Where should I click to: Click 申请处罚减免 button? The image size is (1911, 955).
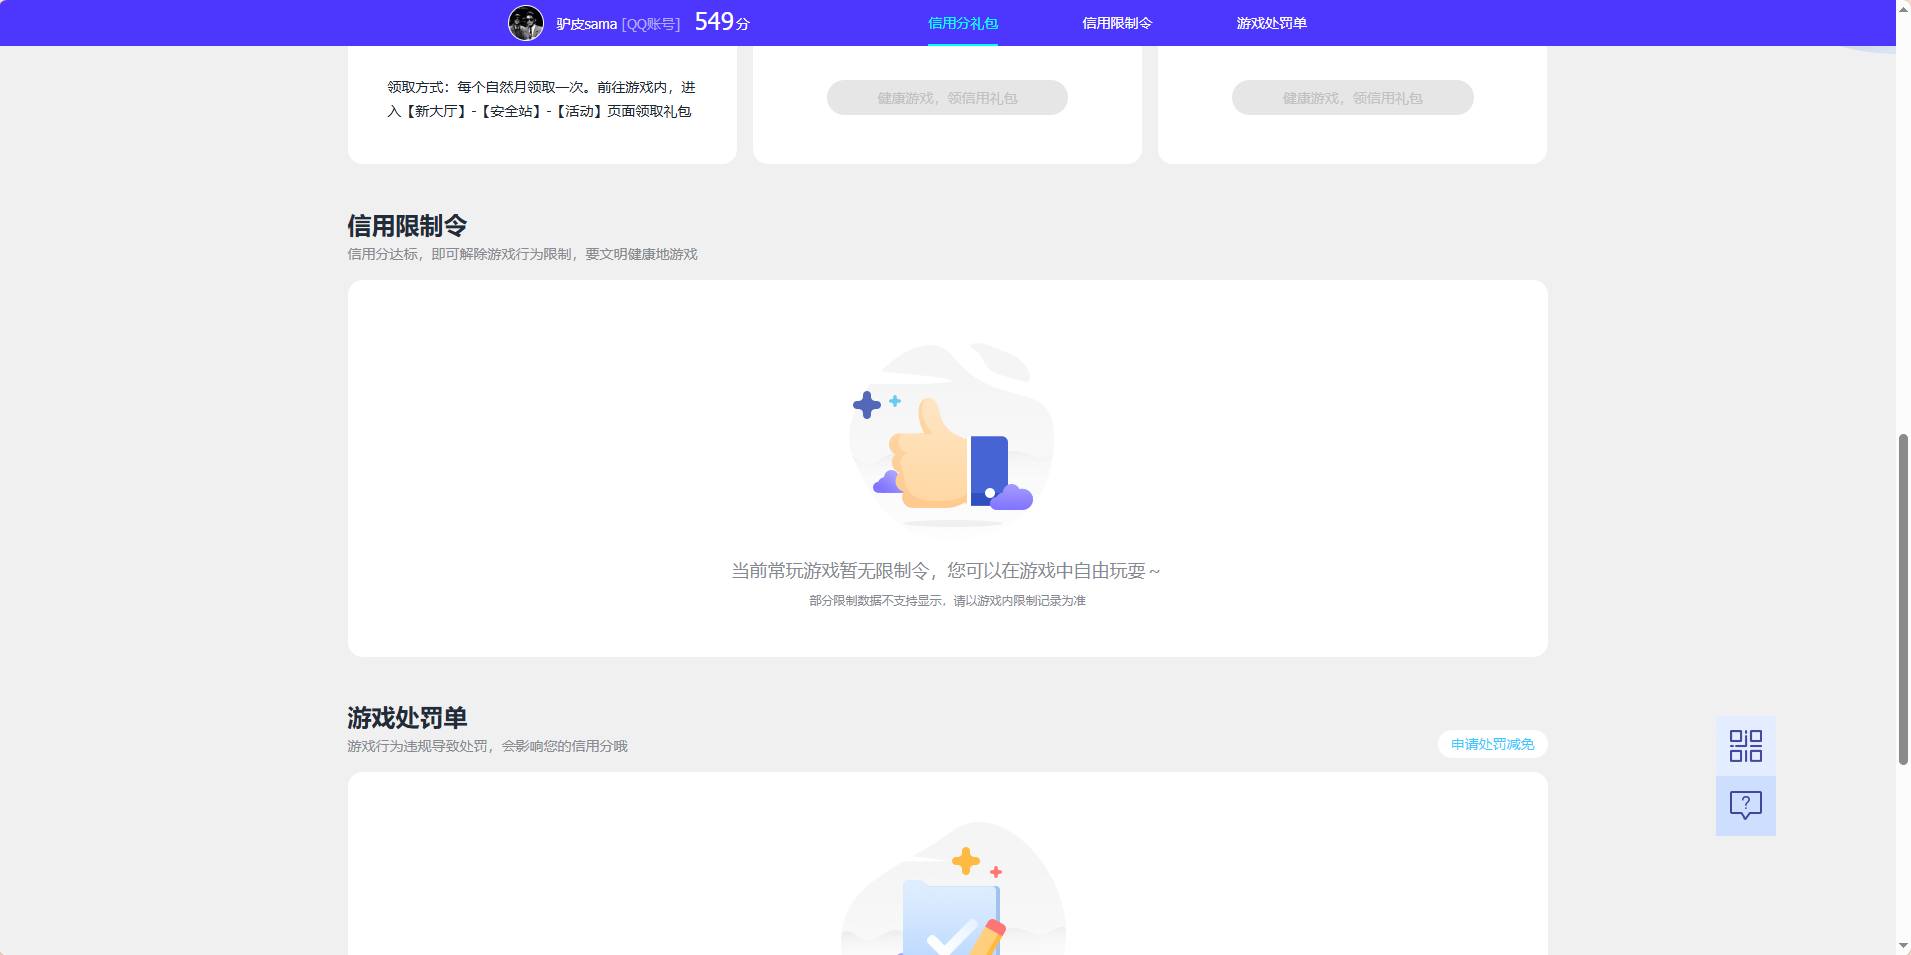pos(1492,744)
